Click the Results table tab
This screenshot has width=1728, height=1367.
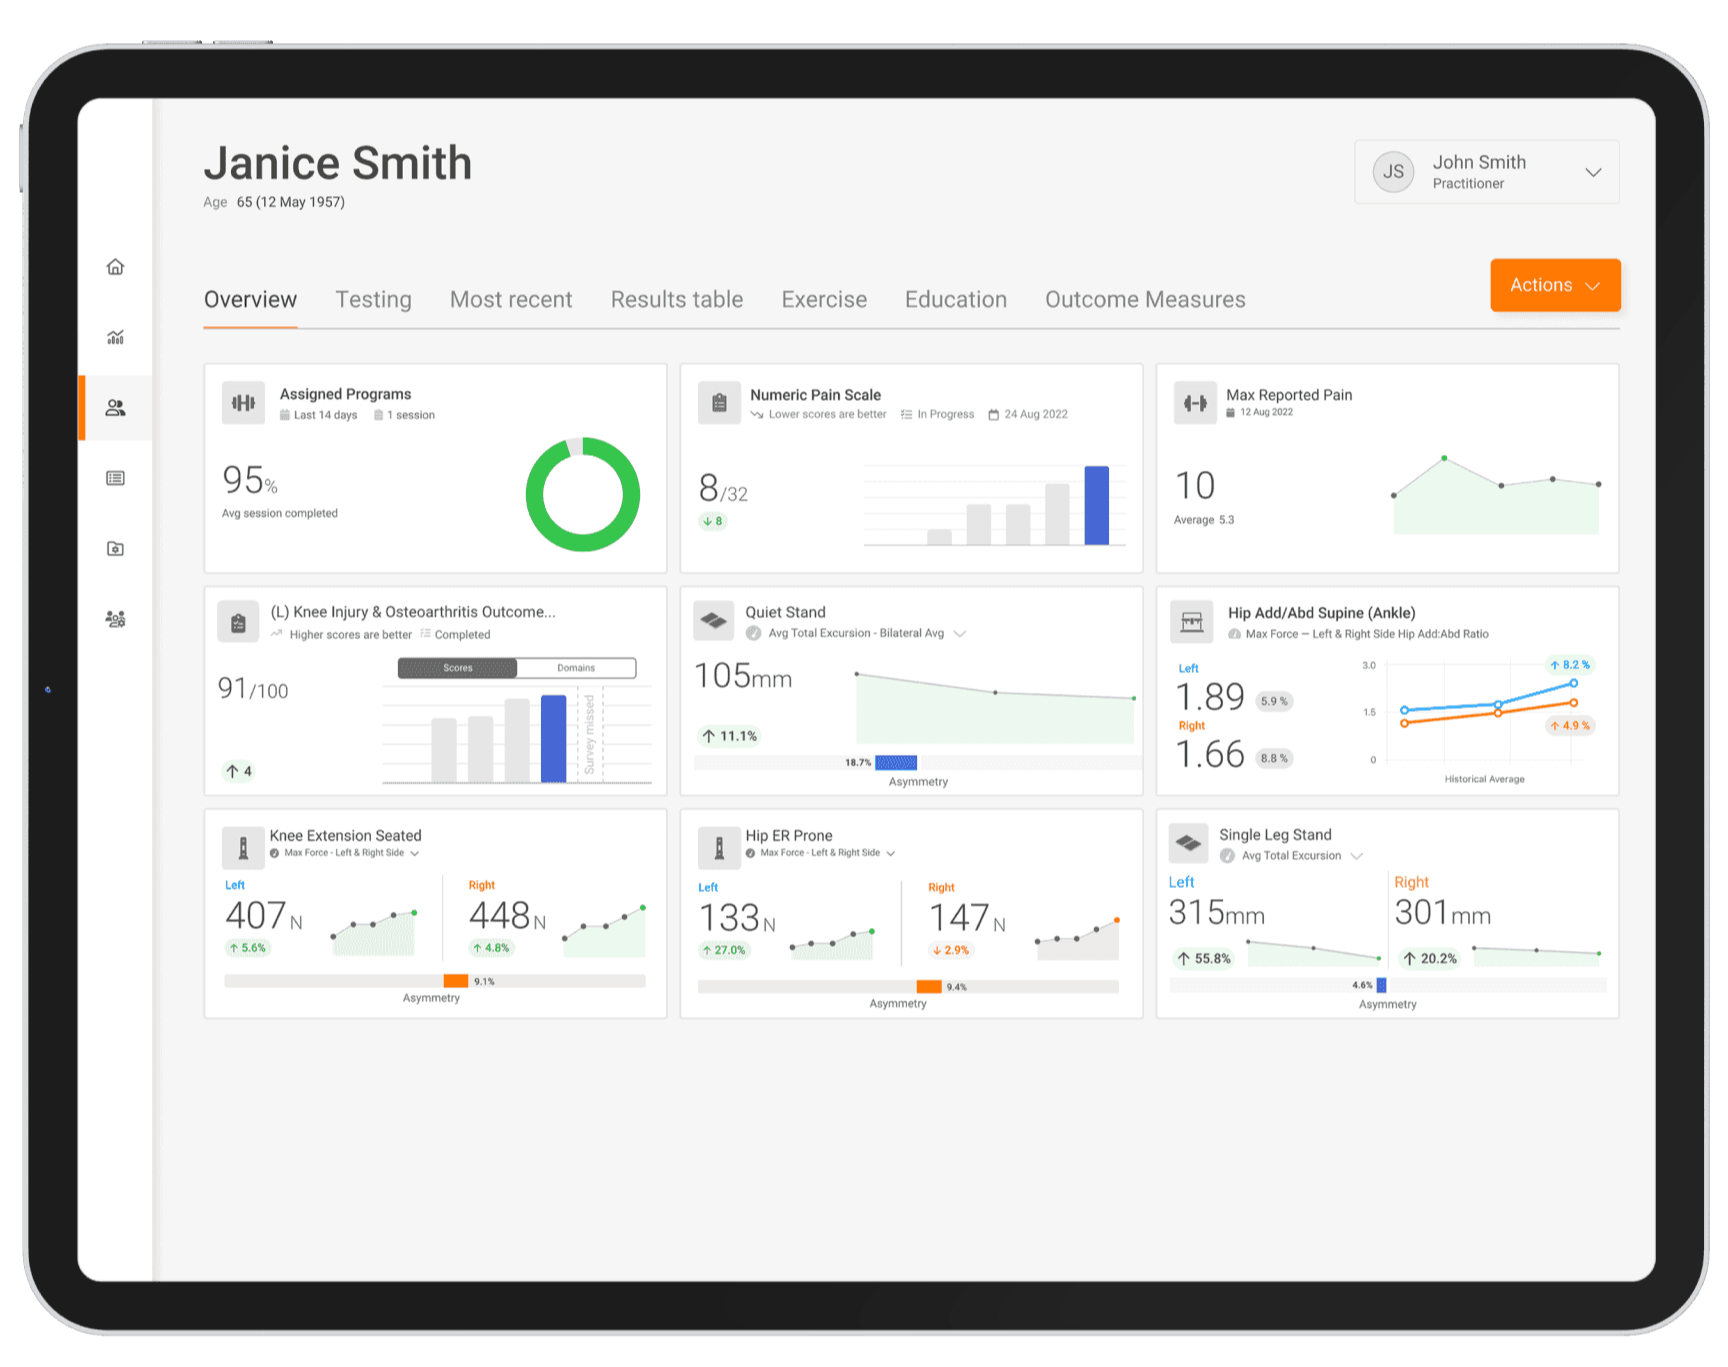677,300
